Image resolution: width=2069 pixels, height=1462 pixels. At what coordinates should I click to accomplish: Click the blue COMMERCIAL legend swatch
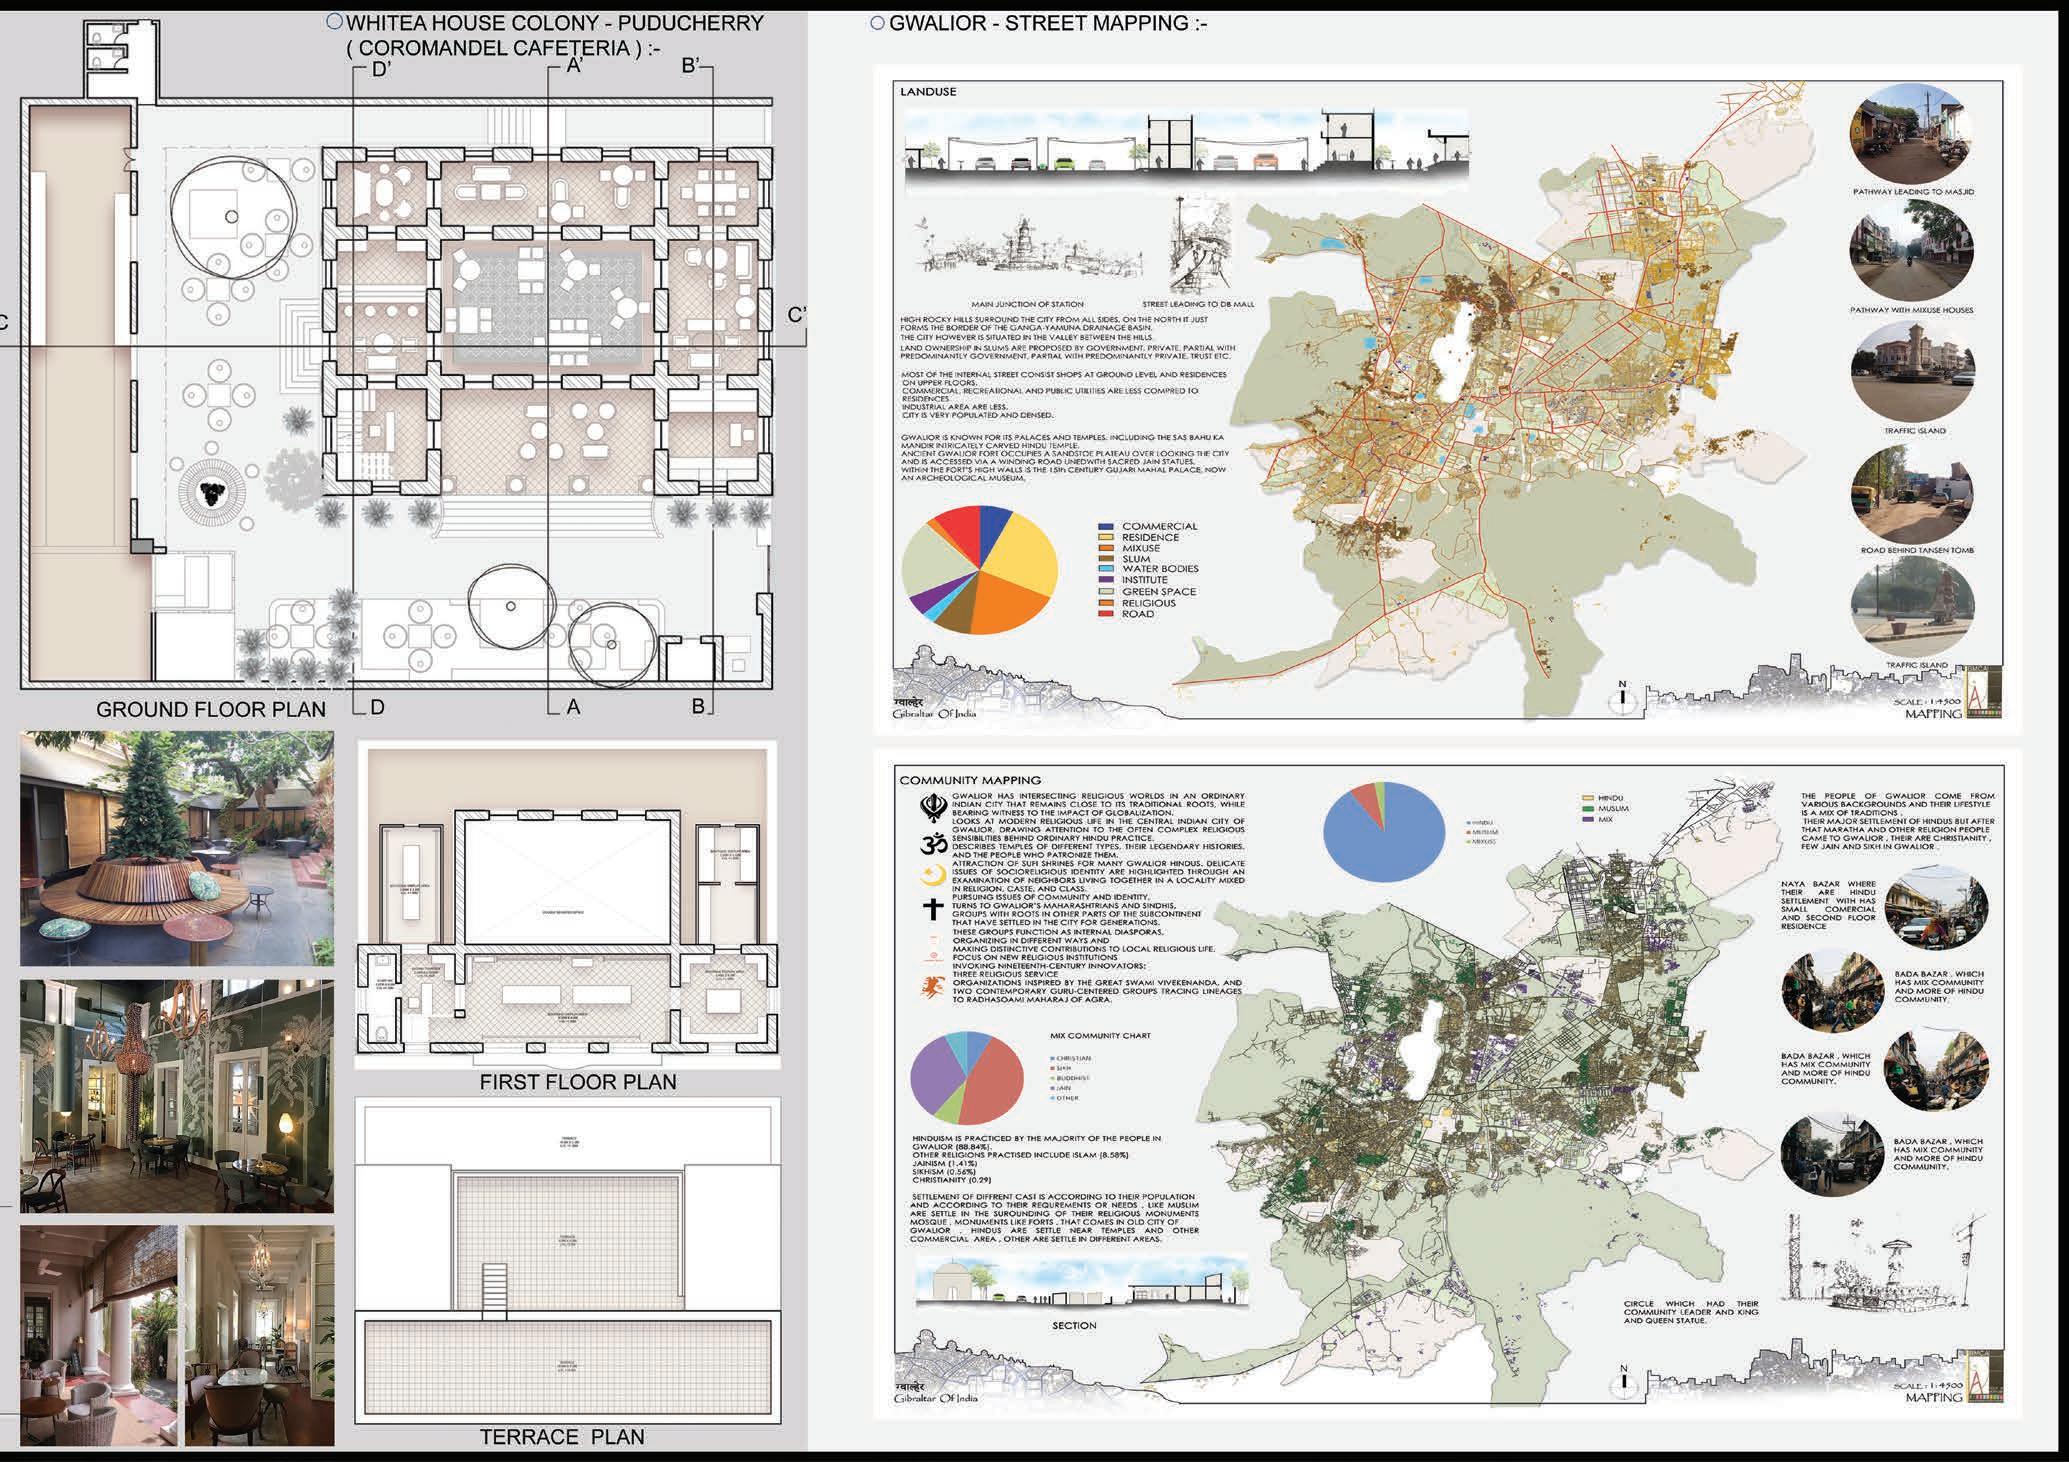[1105, 526]
